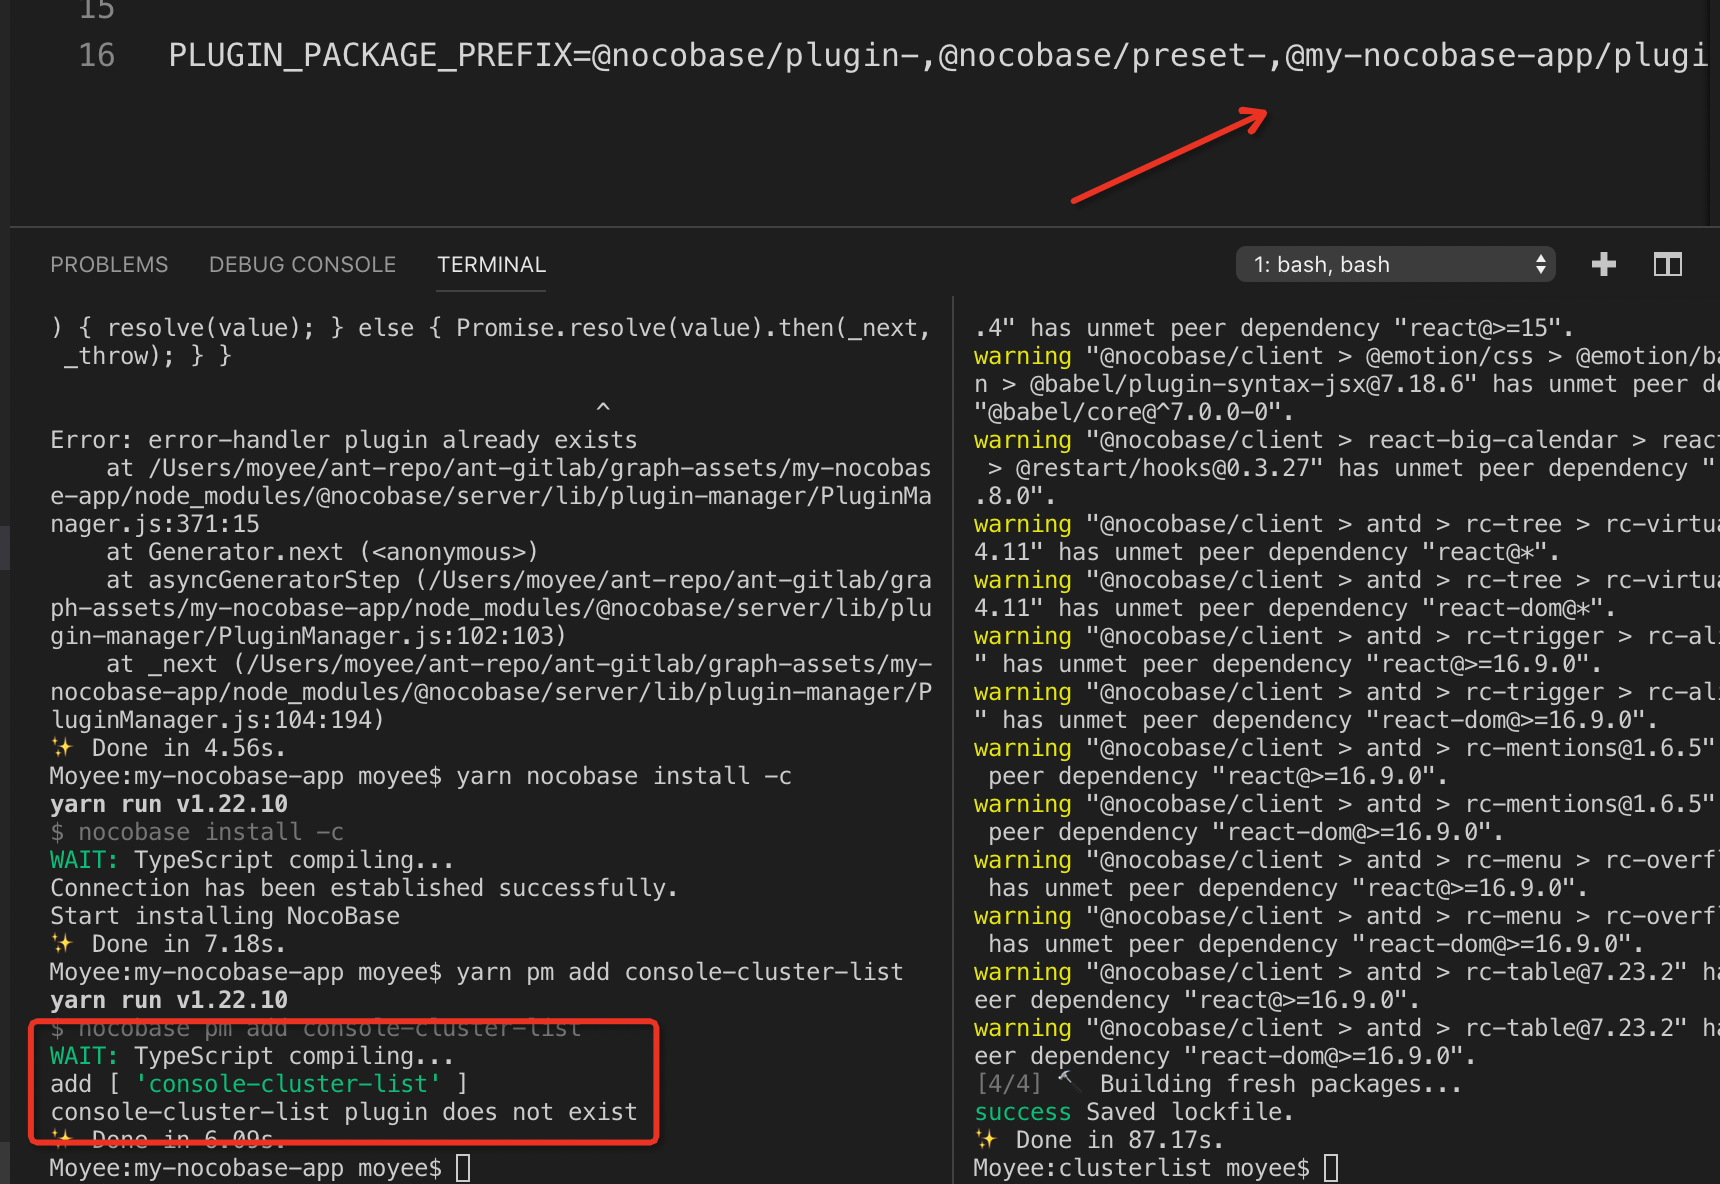Click the highlighted 'console-cluster-list' text
The height and width of the screenshot is (1184, 1720).
tap(287, 1083)
